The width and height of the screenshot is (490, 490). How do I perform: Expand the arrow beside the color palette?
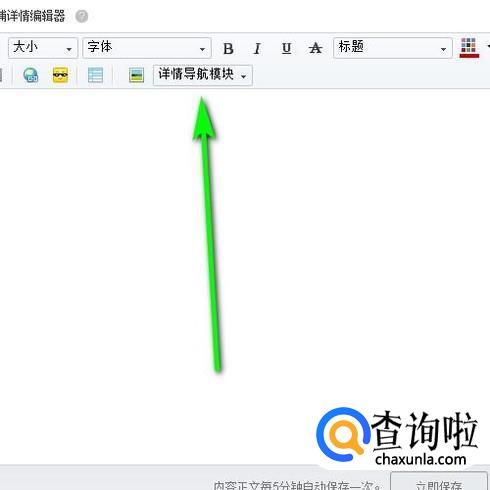(x=488, y=47)
